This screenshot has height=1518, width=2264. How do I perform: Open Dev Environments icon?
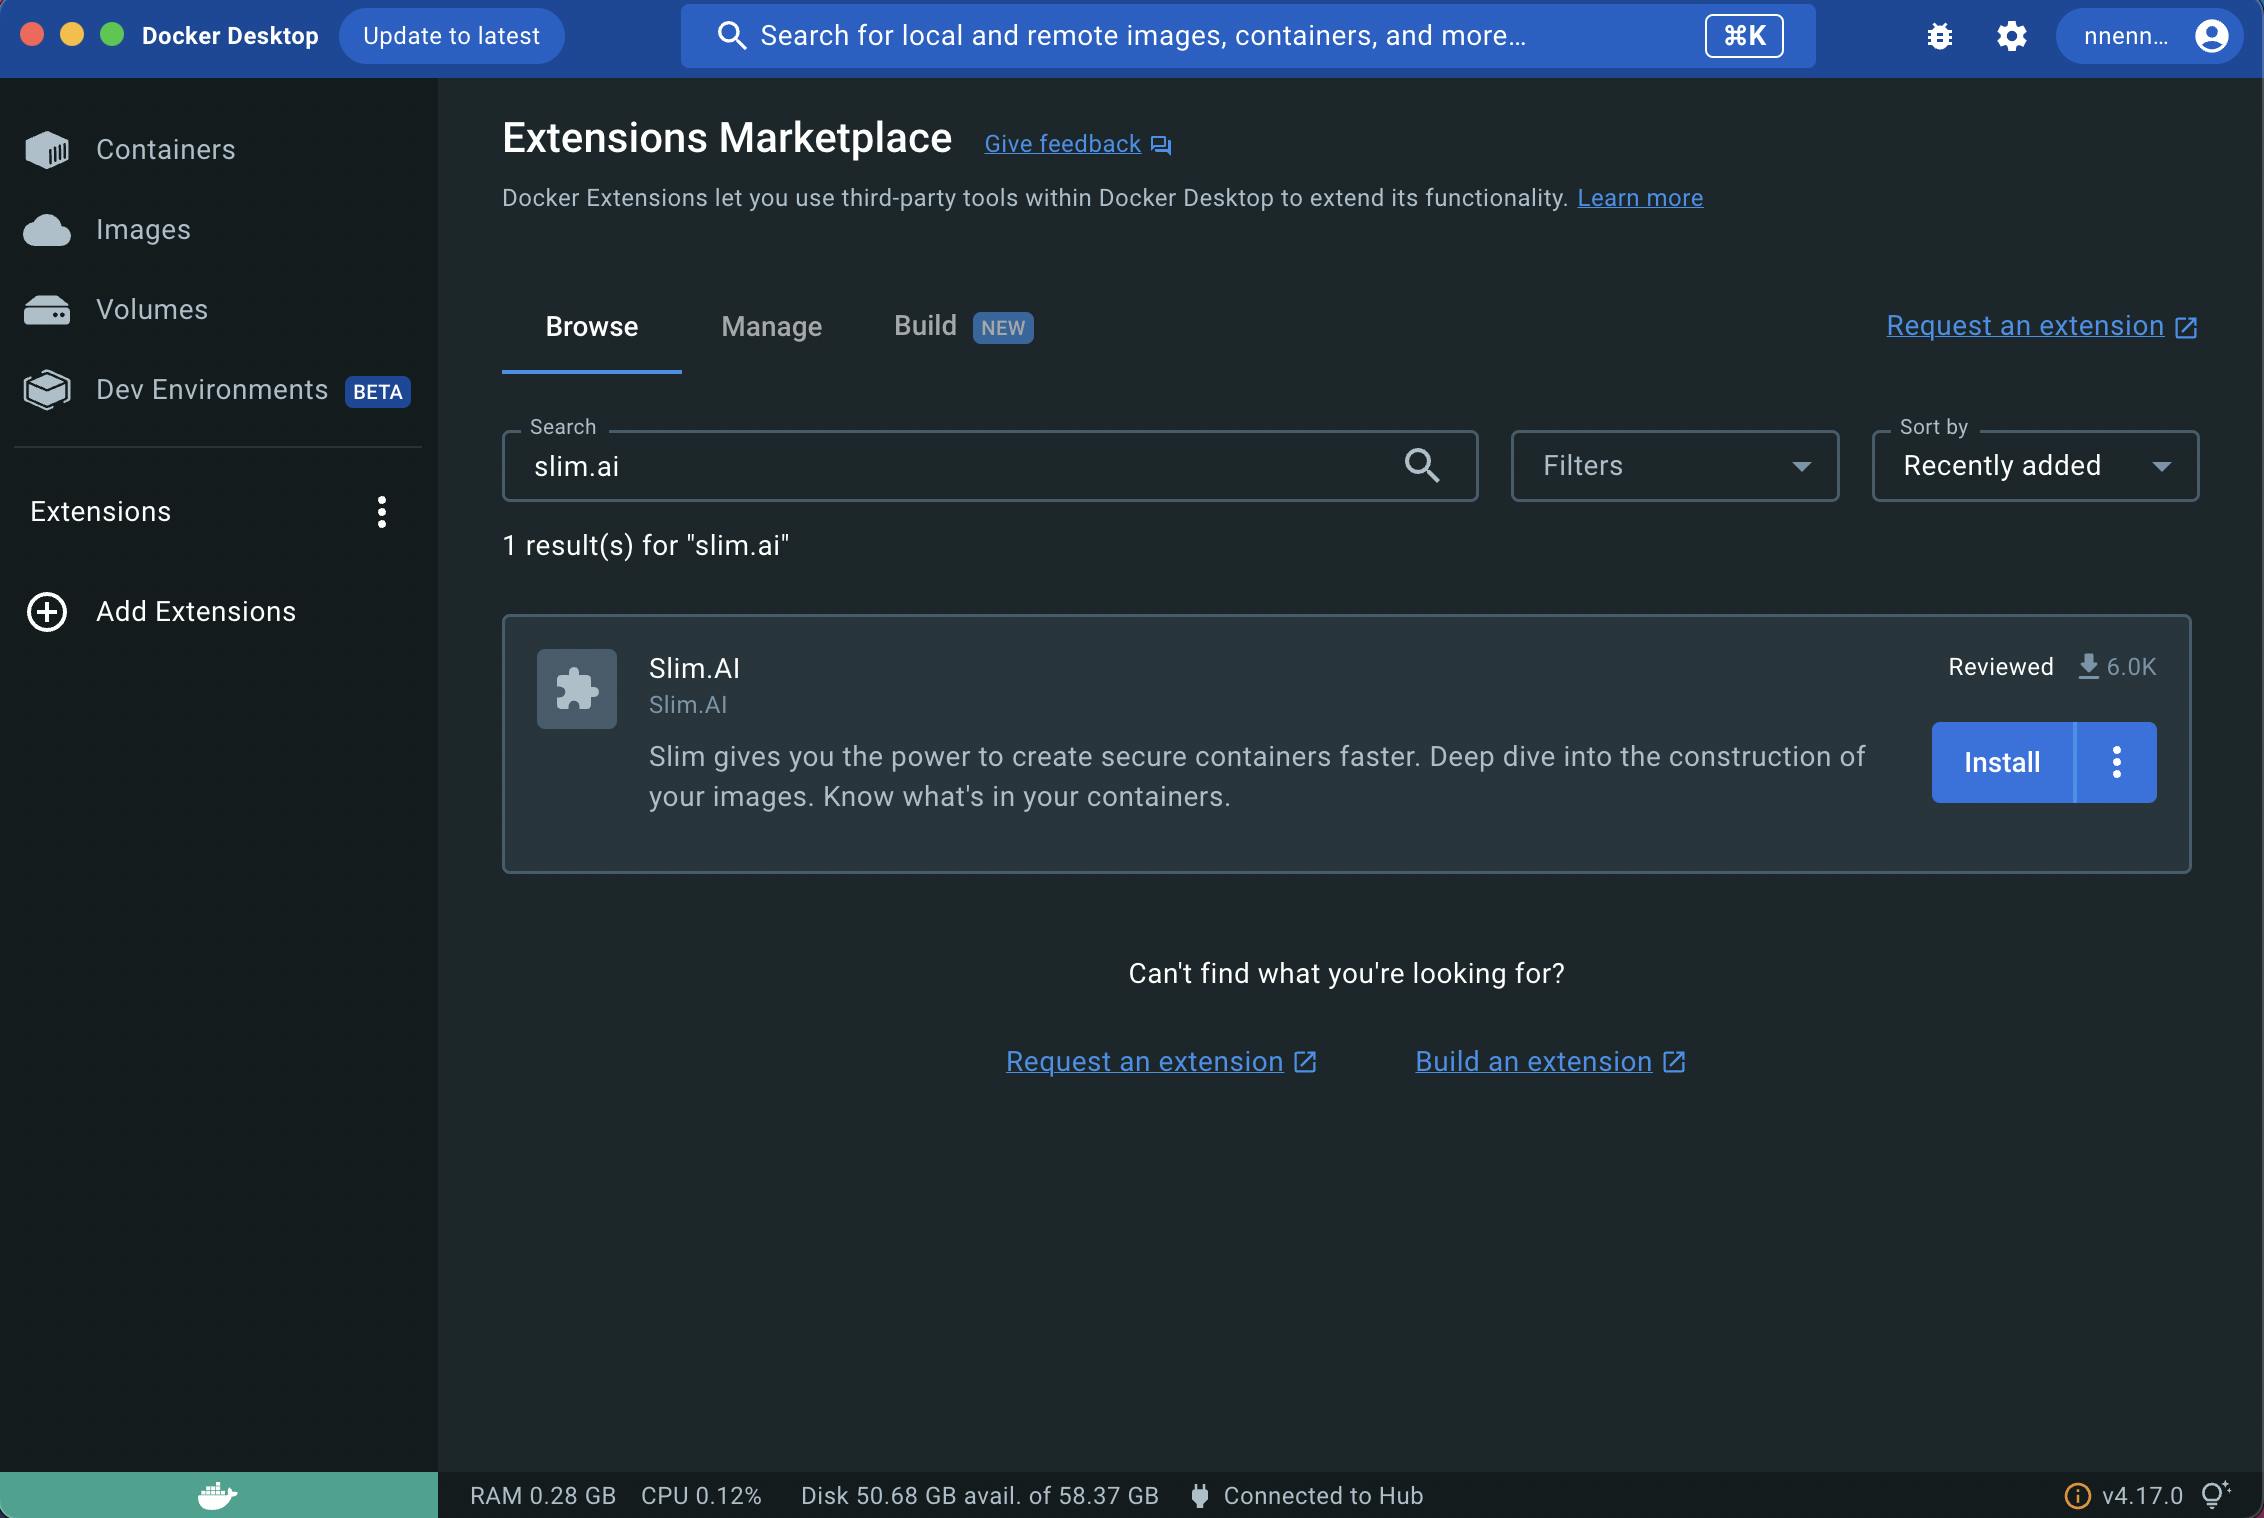click(x=47, y=390)
